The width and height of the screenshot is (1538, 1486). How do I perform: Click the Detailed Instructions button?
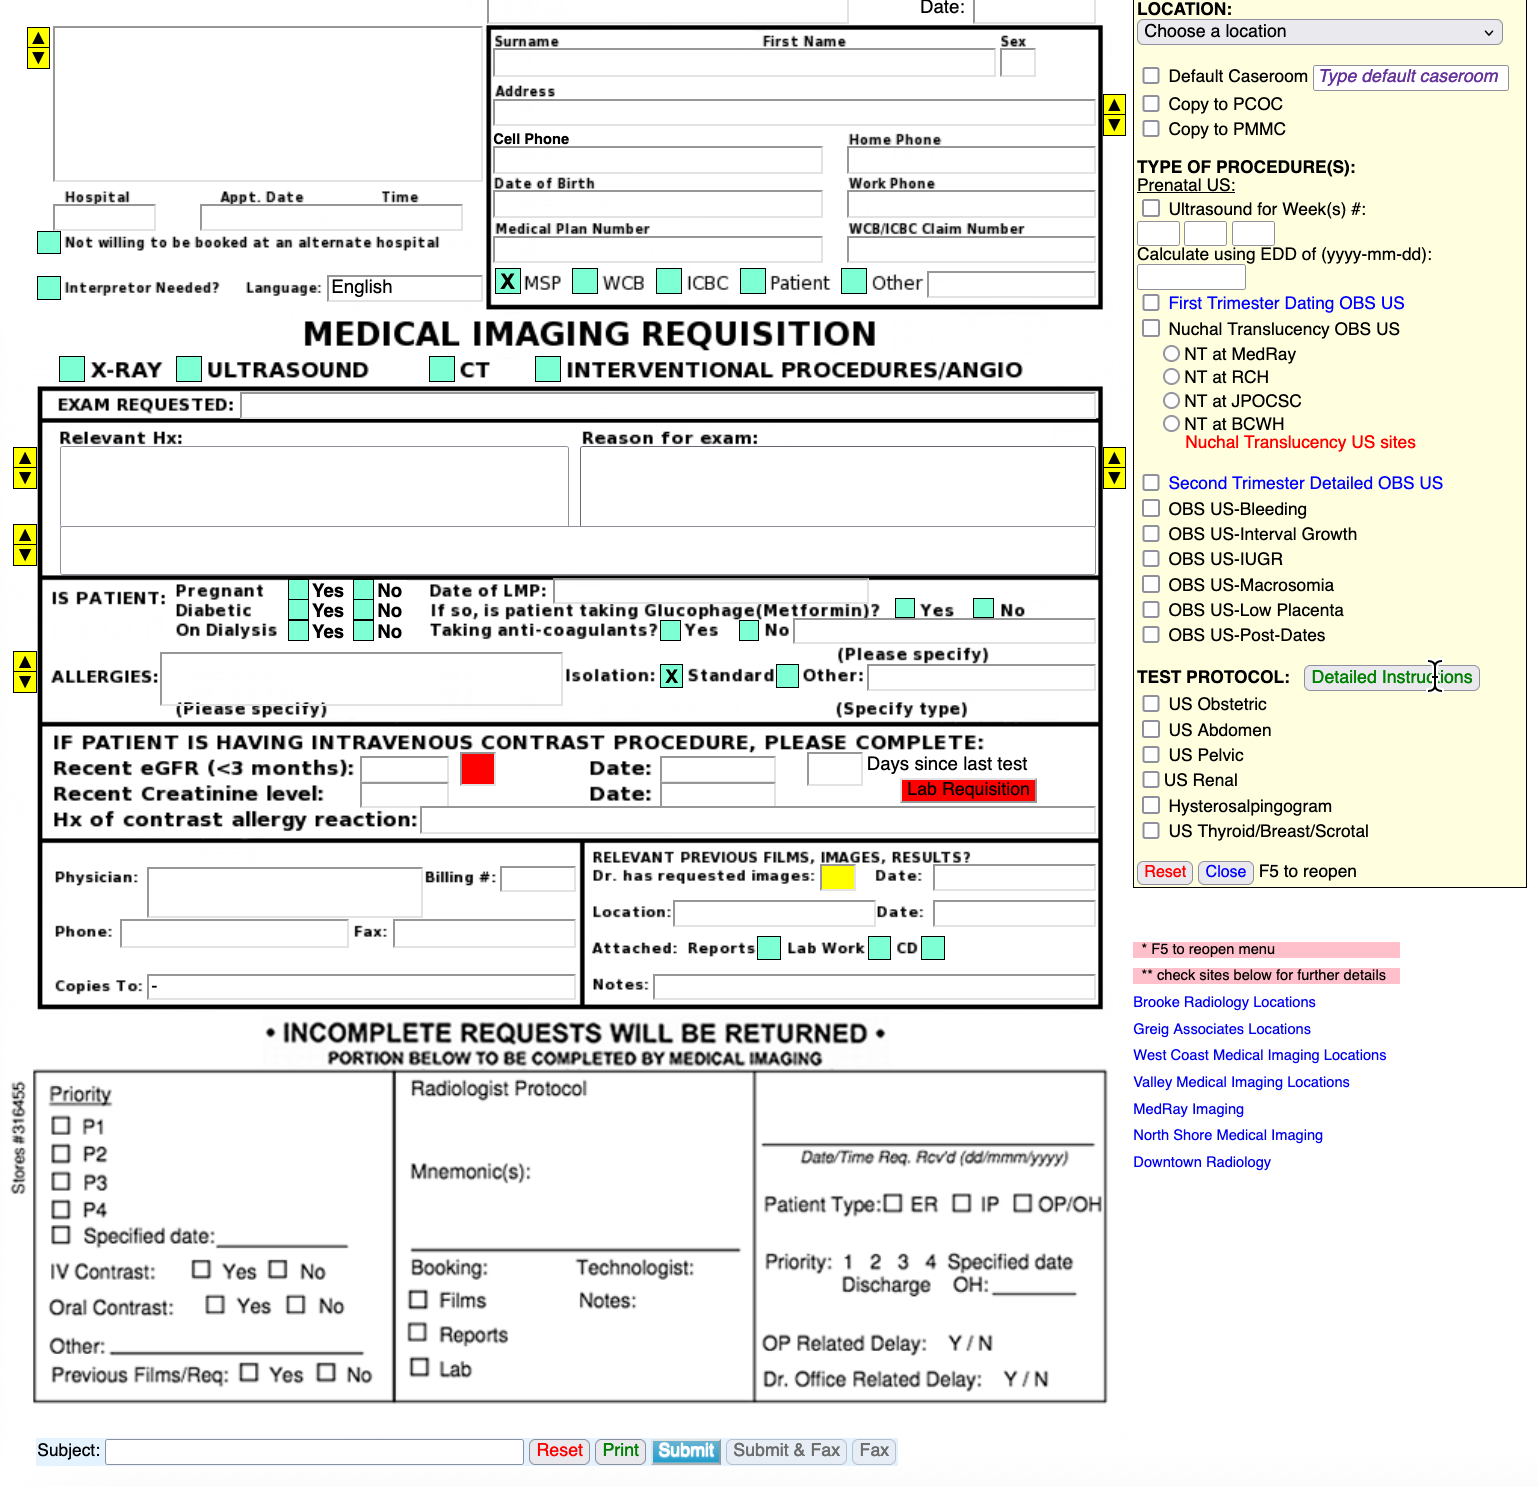(1391, 678)
